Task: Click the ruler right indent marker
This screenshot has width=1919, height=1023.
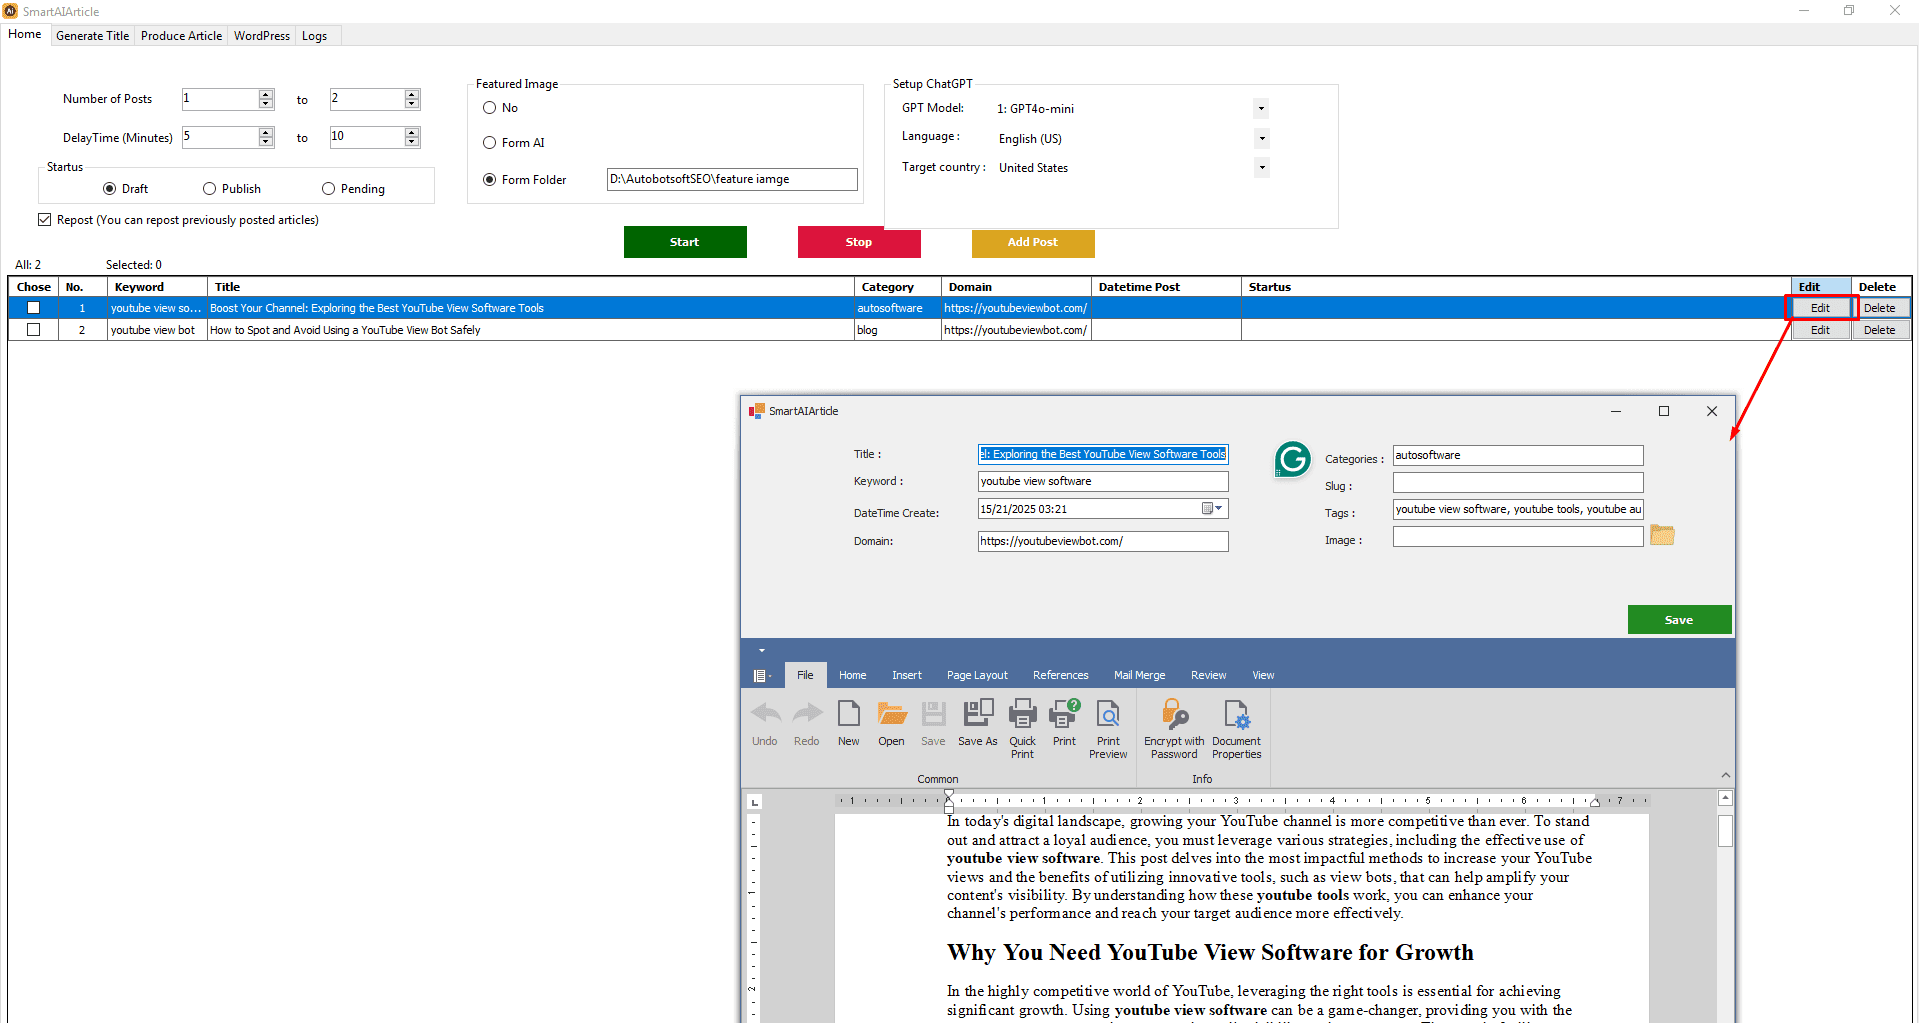Action: click(x=1595, y=802)
